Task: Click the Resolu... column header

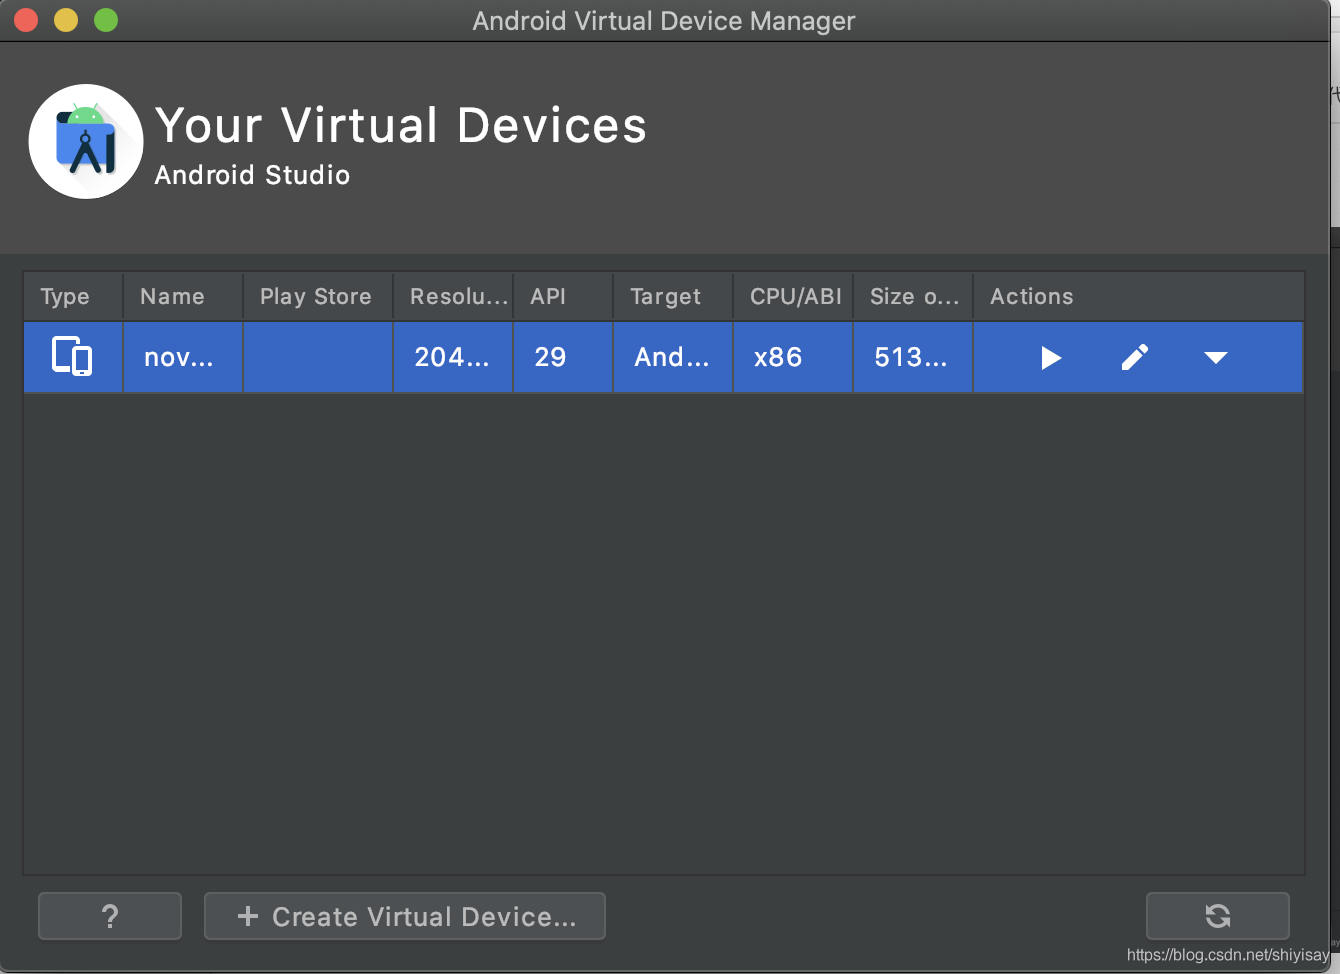Action: (453, 296)
